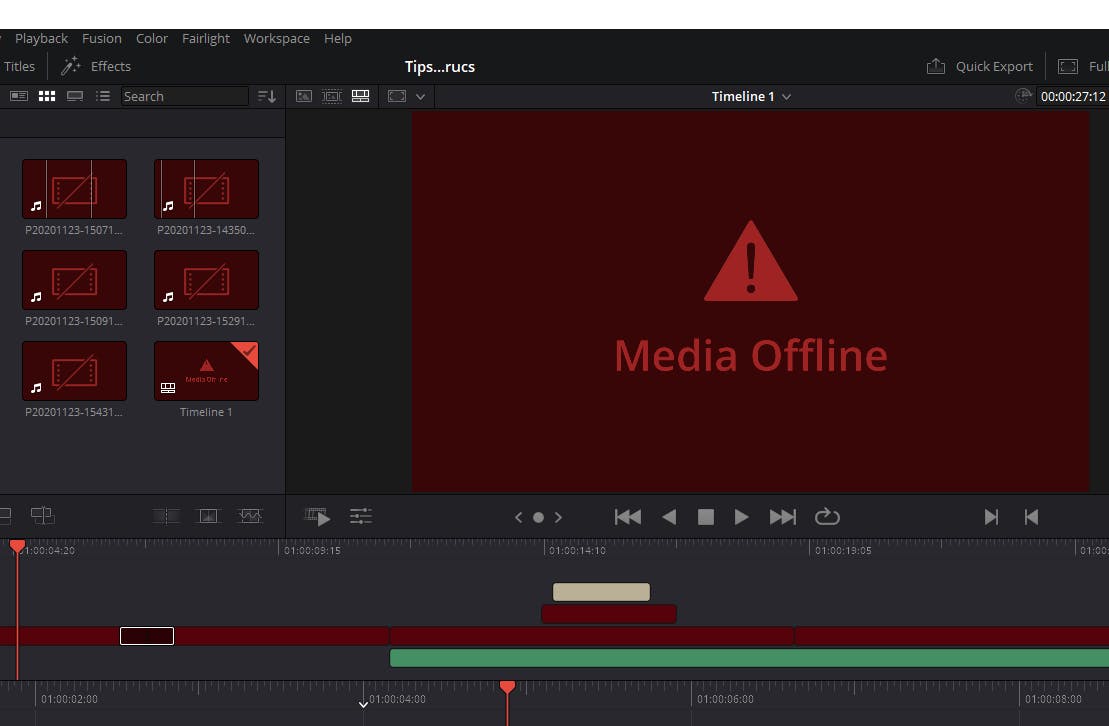Open the viewer tools sliders icon
Screen dimensions: 1109x726
point(361,517)
